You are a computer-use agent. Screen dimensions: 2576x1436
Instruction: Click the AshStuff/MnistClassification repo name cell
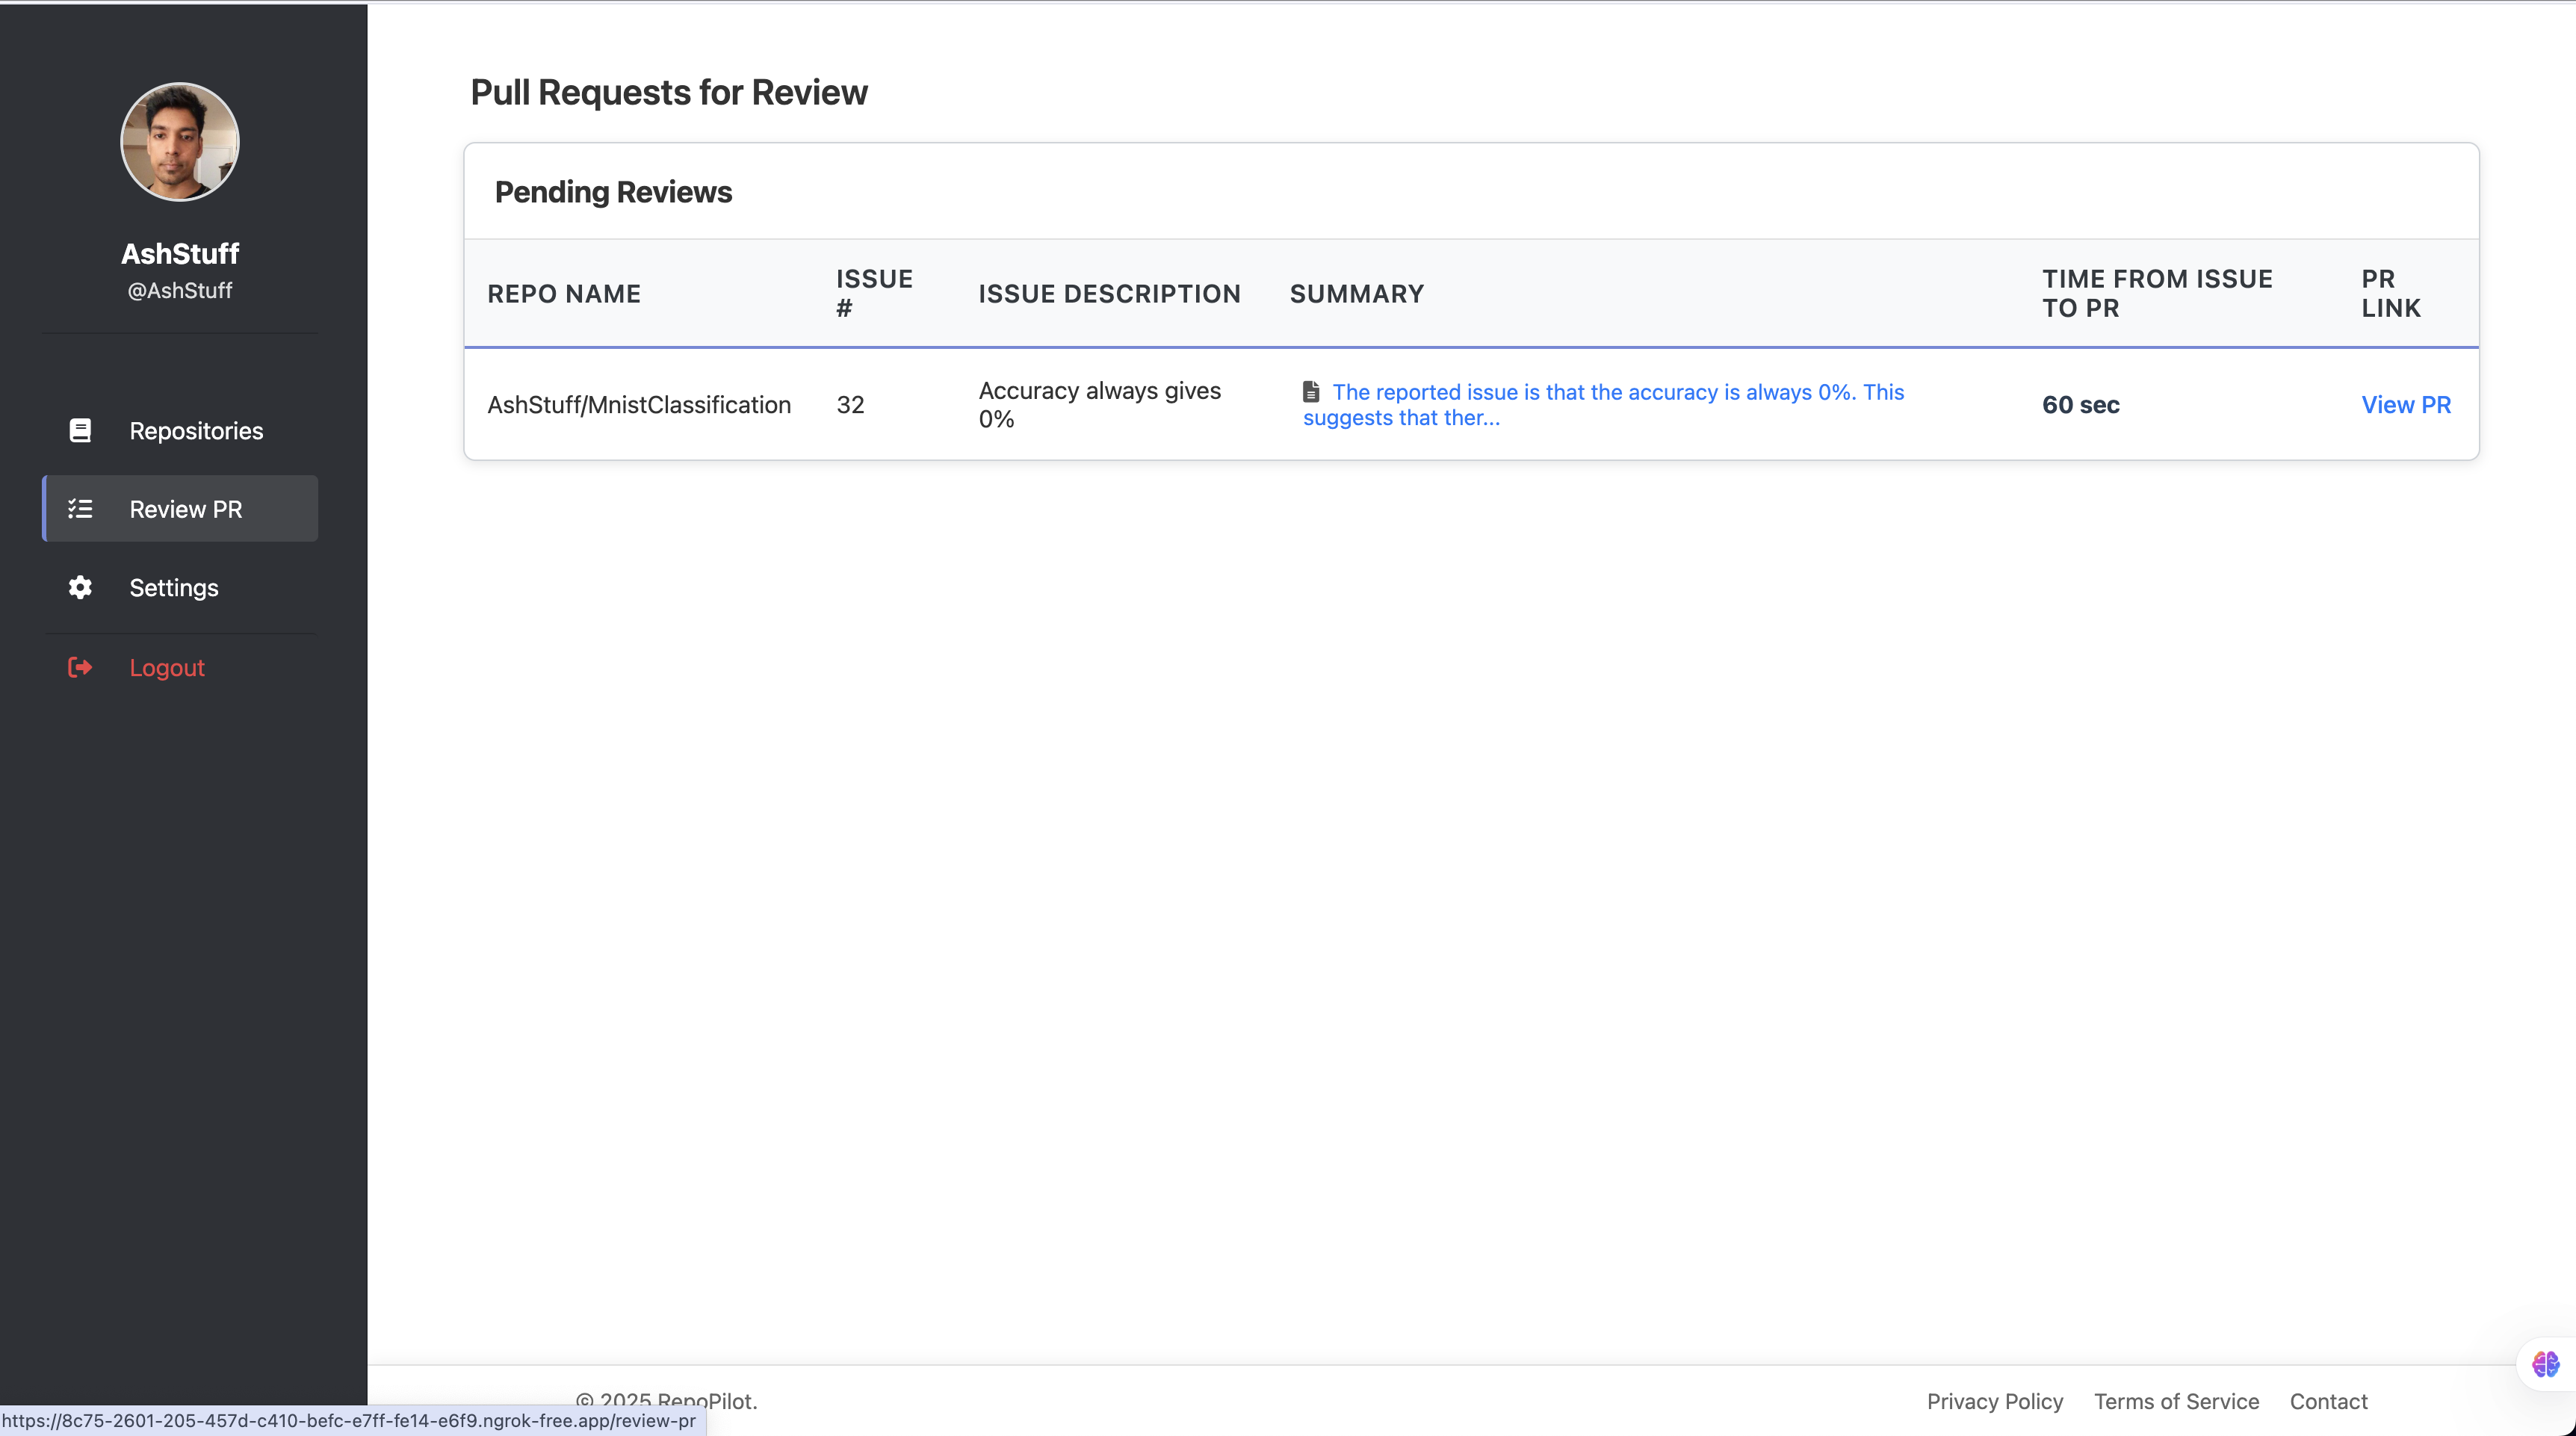639,405
